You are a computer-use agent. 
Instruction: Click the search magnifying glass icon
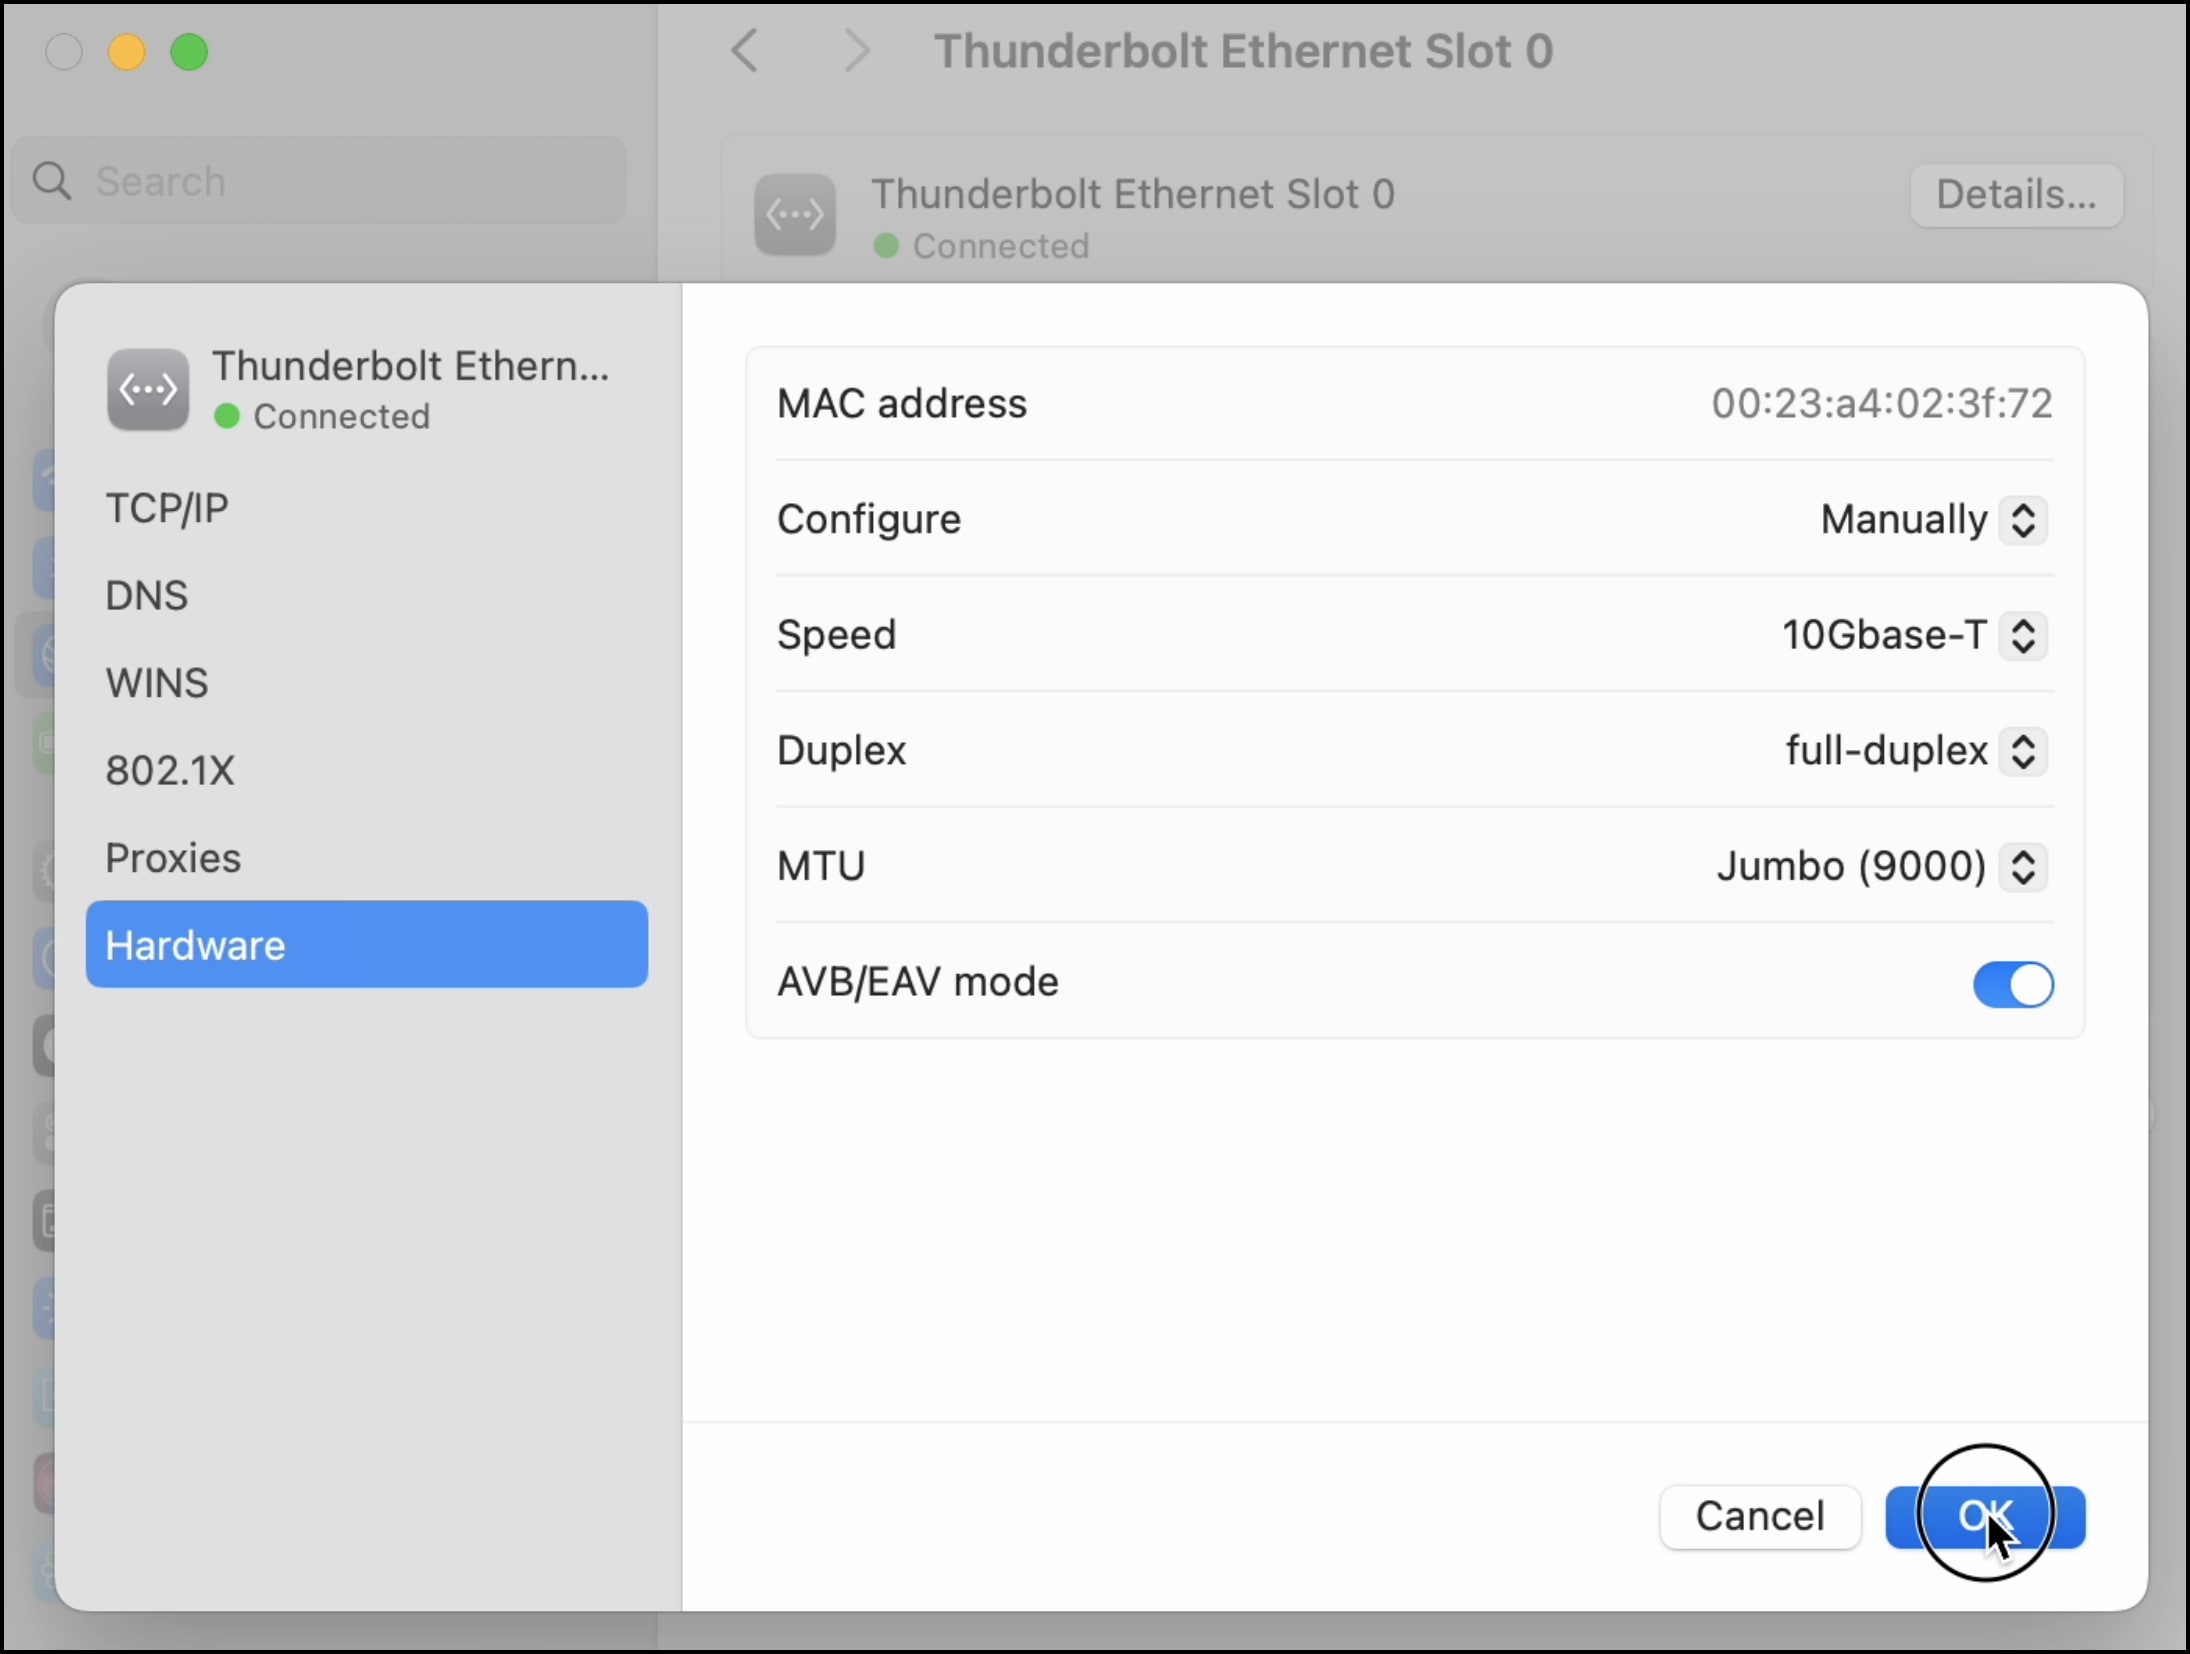pyautogui.click(x=52, y=182)
